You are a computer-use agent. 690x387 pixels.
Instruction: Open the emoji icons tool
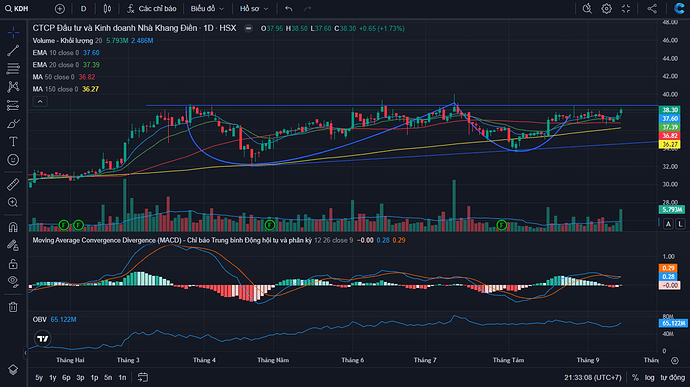[13, 159]
